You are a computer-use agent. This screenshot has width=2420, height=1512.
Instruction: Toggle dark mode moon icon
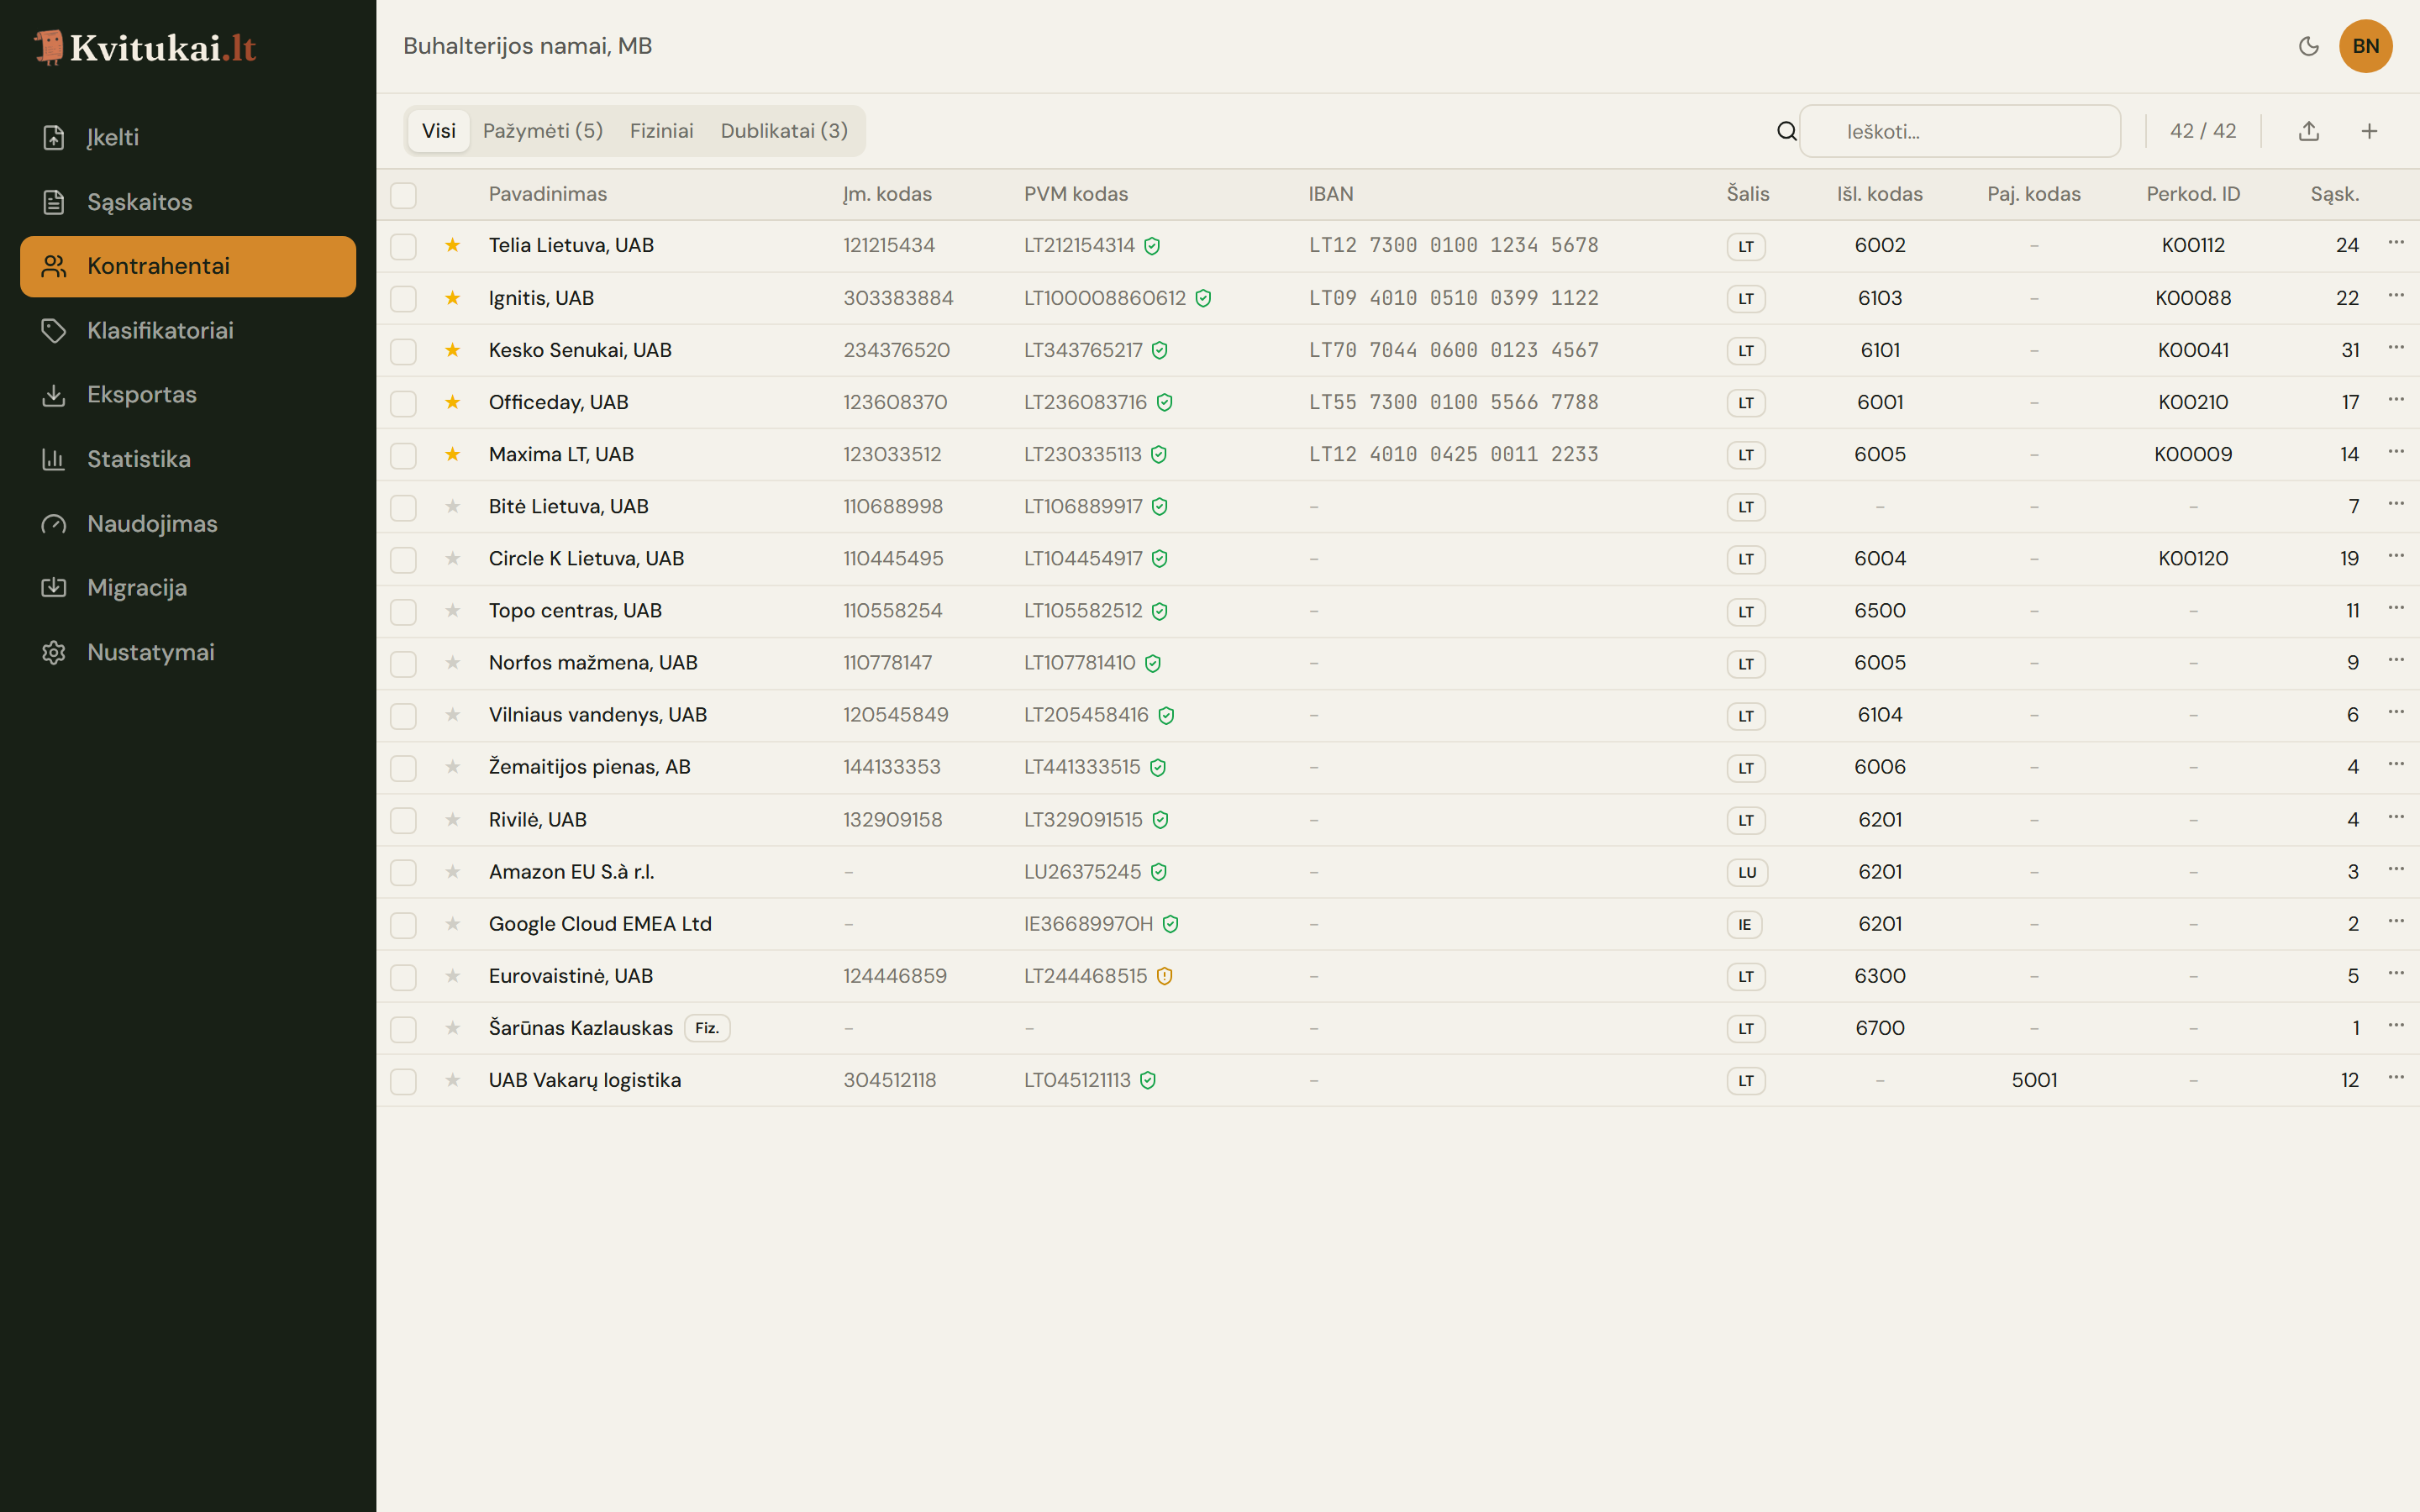pos(2308,46)
